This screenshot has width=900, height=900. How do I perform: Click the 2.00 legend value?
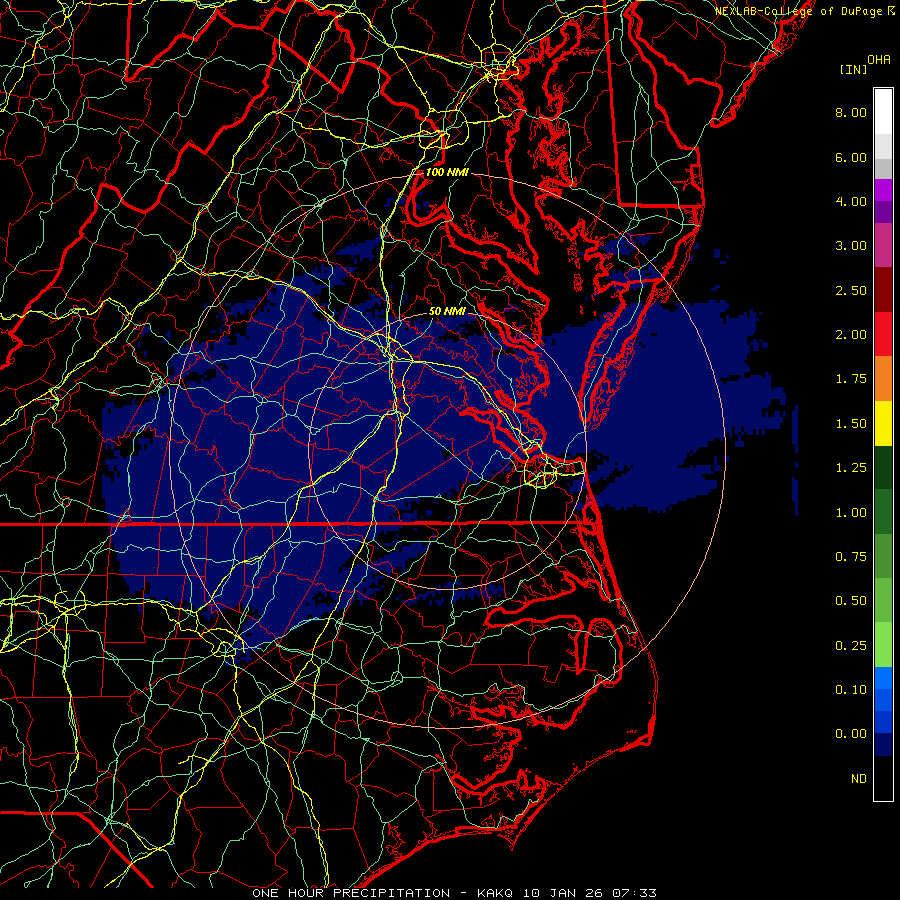tap(851, 335)
